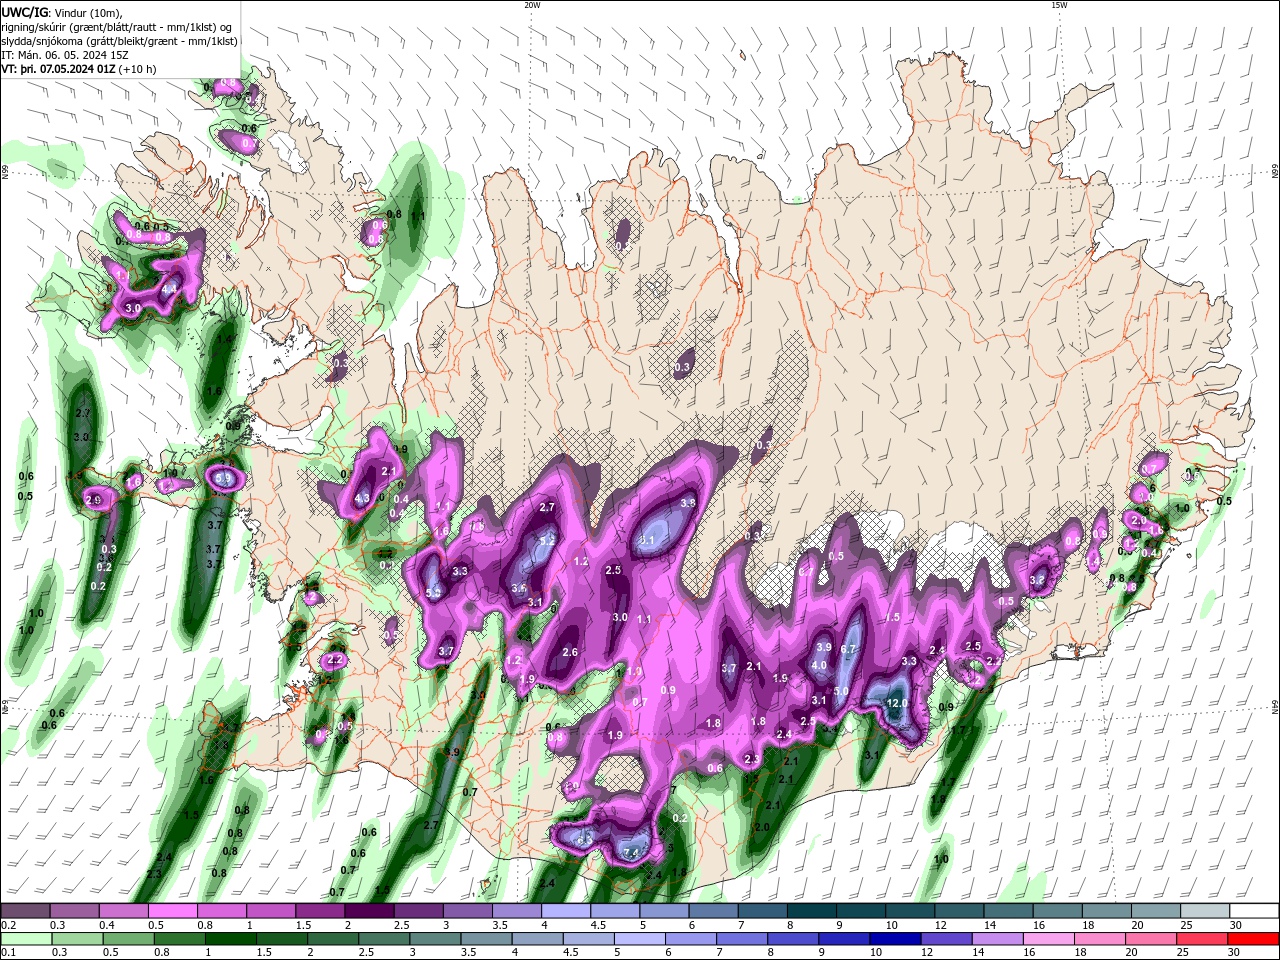
Task: Pick deep blue rain swatch starting at 10
Action: pos(896,939)
